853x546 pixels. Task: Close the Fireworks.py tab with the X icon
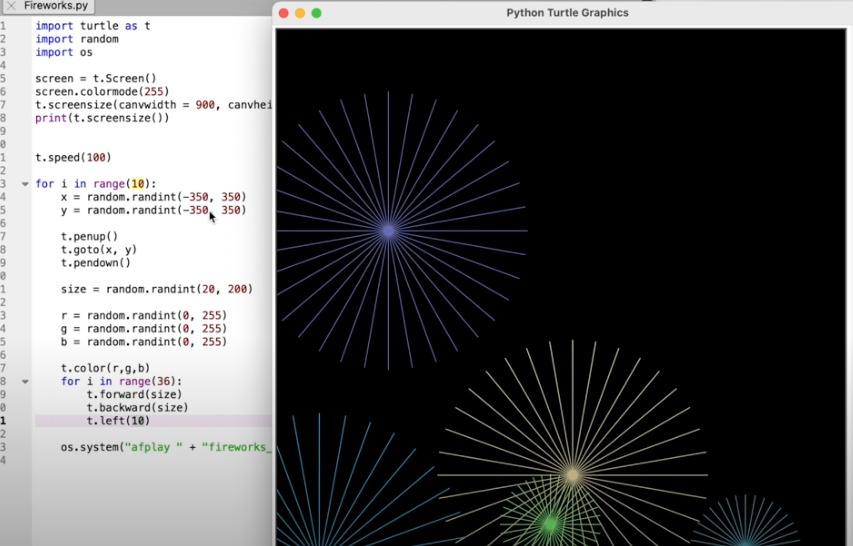tap(11, 7)
